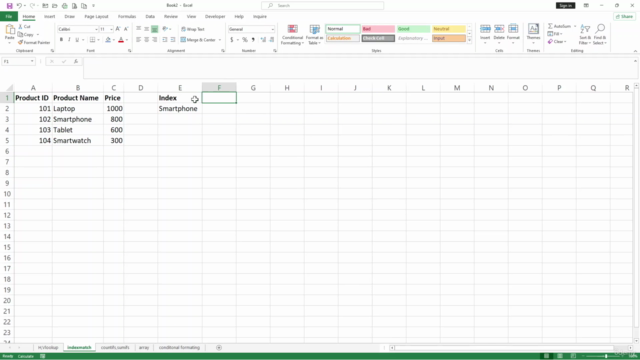
Task: Increase font size
Action: 118,29
